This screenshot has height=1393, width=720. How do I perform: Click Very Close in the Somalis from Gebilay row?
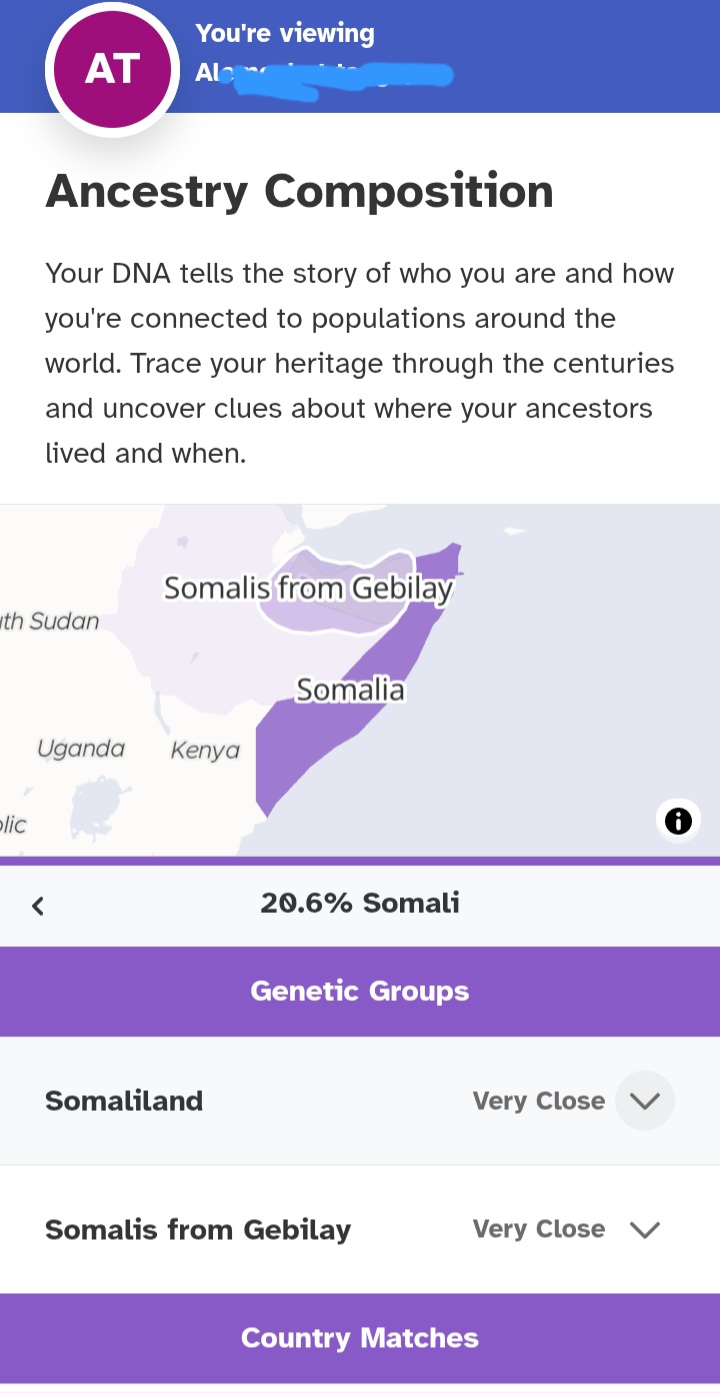538,1229
